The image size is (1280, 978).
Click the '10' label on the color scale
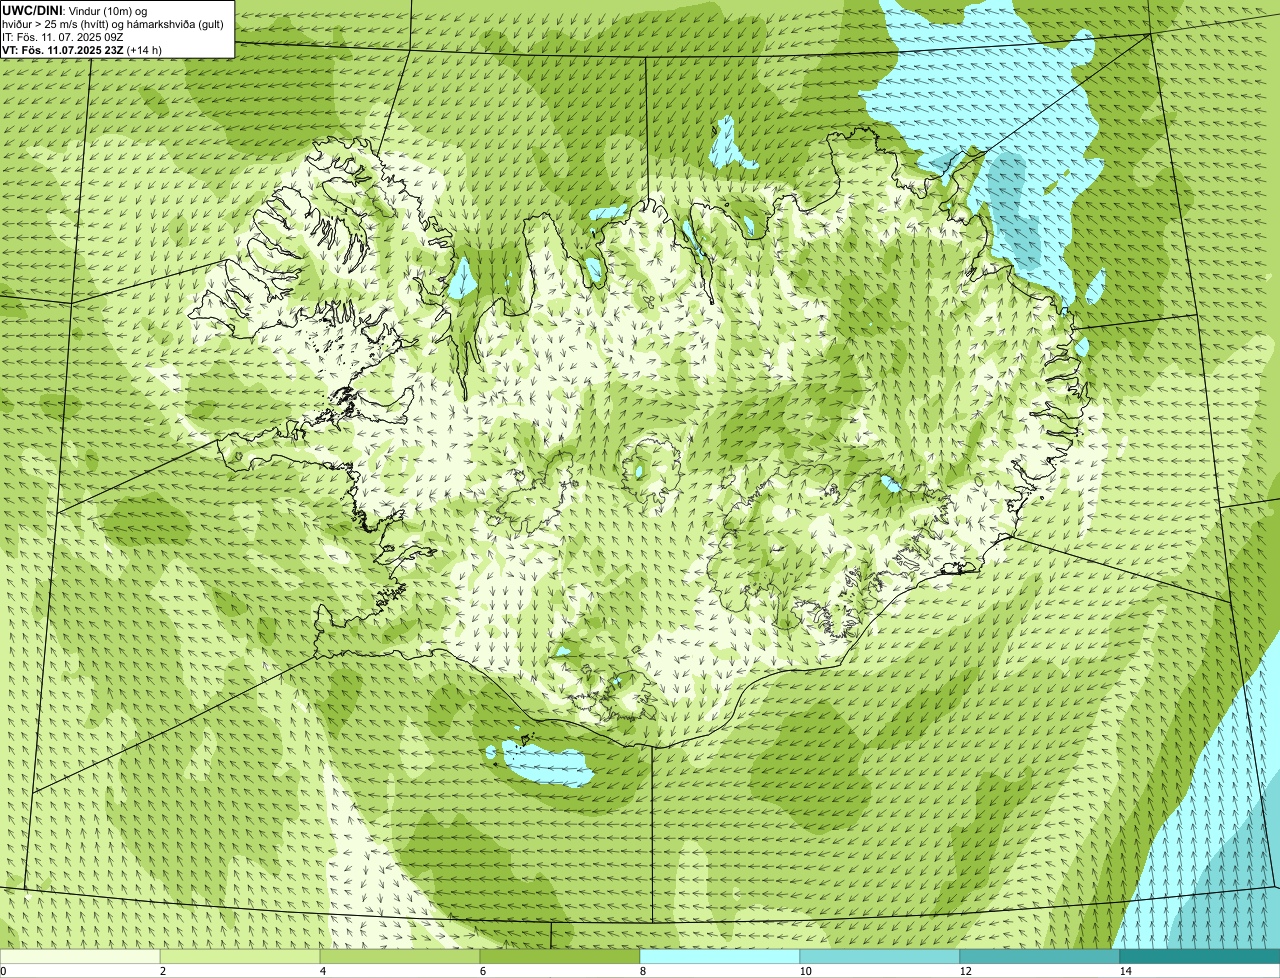tap(805, 971)
